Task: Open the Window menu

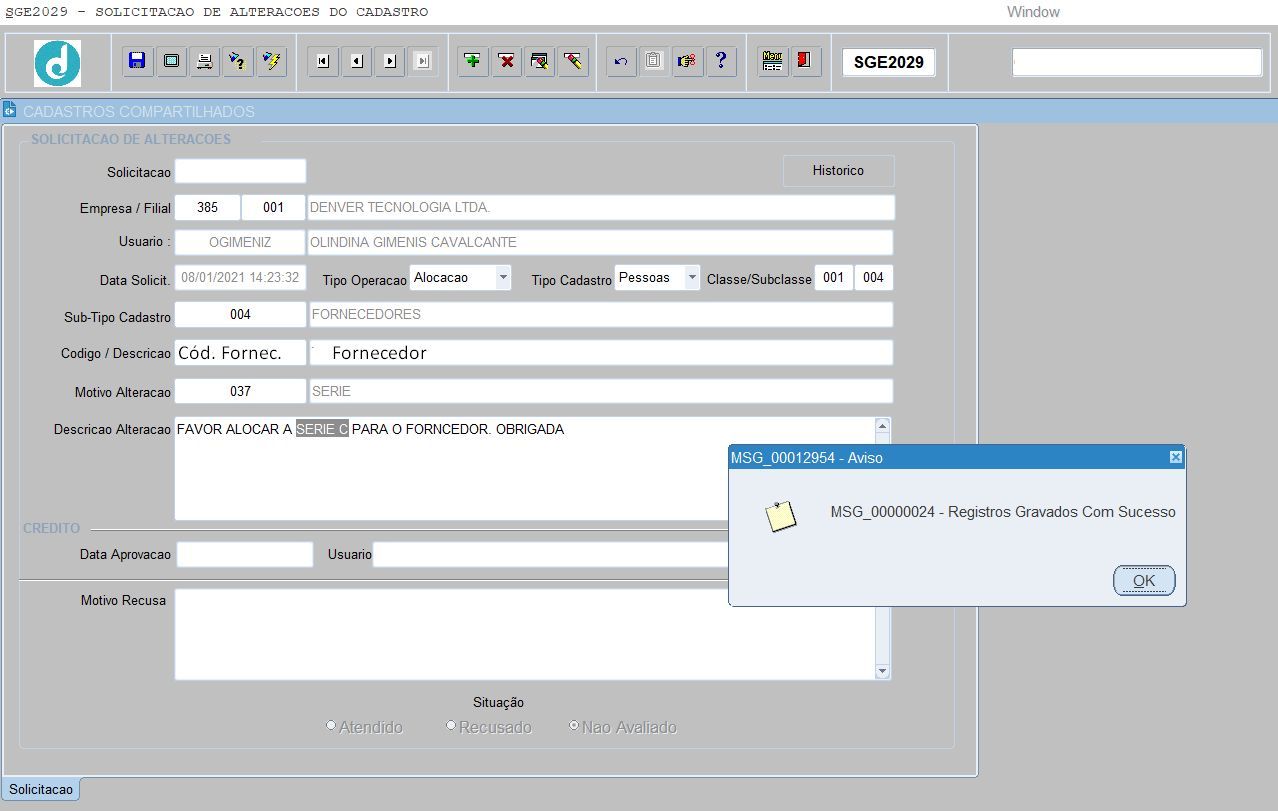Action: [1033, 12]
